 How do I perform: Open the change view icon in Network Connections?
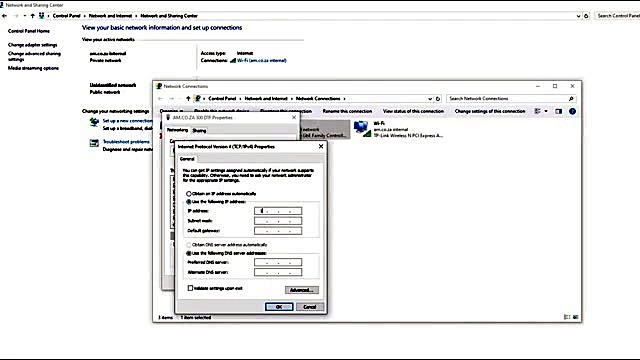[x=538, y=111]
